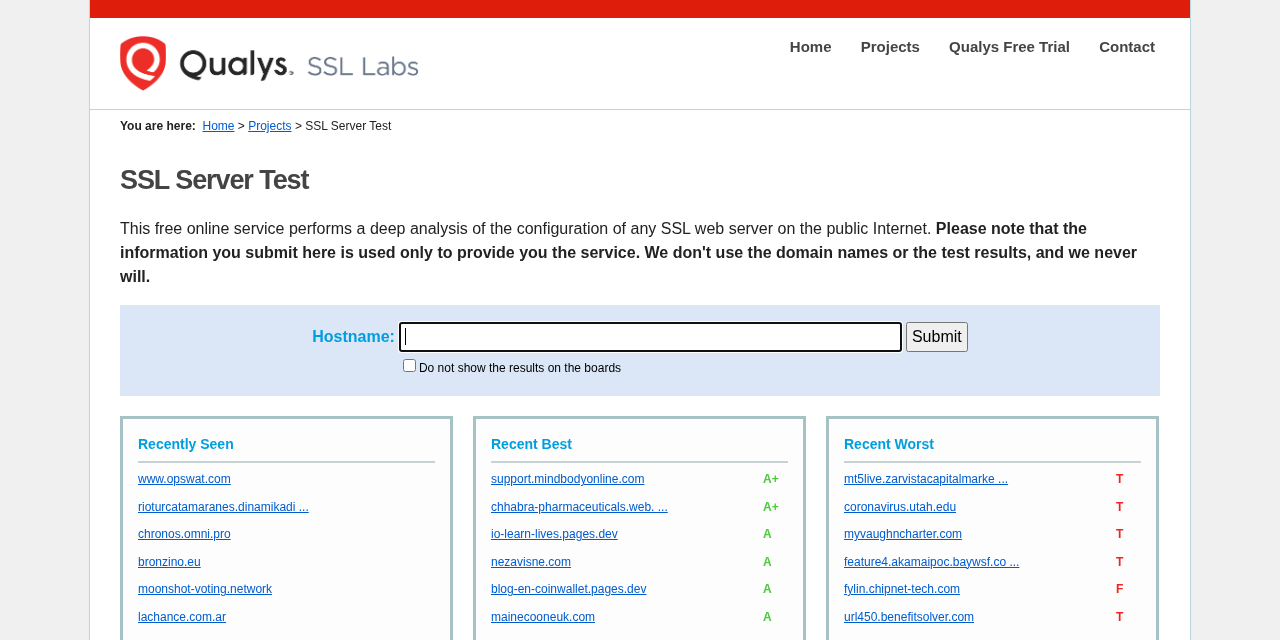
Task: Open the Qualys Free Trial menu item
Action: (1009, 47)
